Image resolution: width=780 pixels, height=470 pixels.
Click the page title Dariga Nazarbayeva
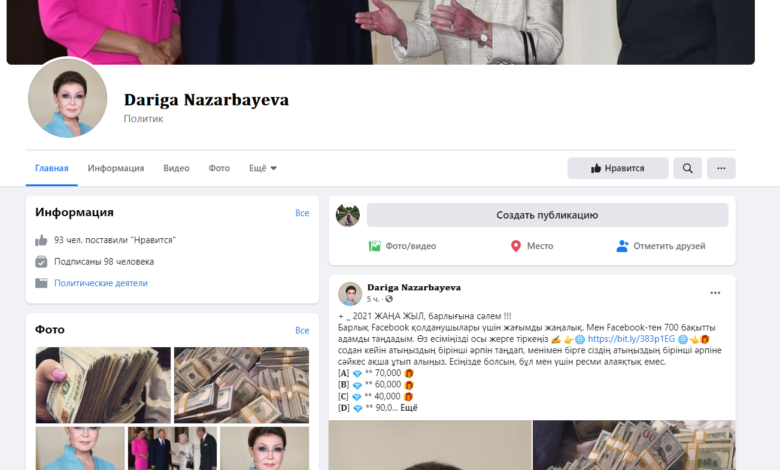pos(206,100)
